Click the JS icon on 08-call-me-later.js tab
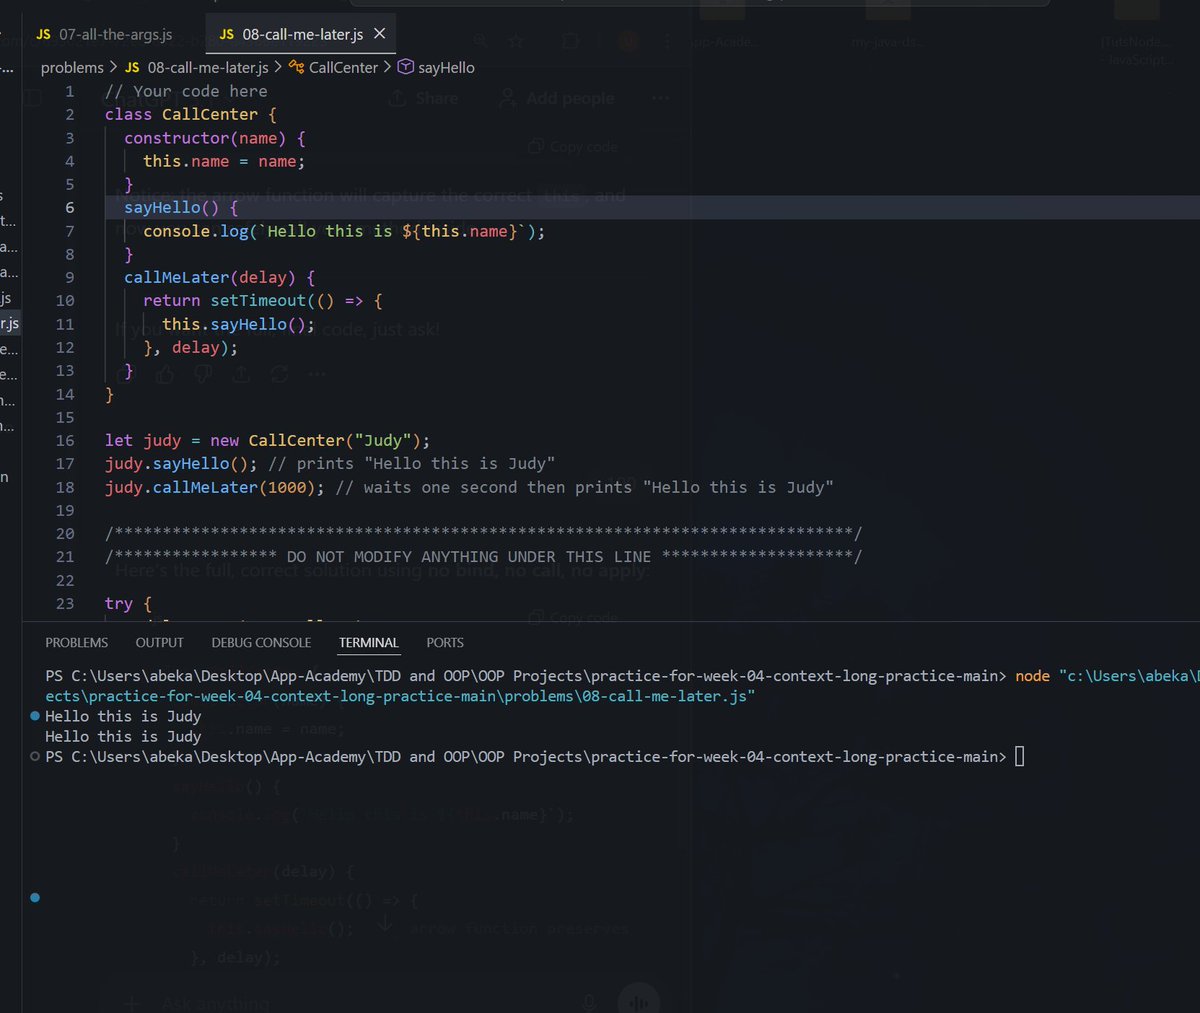The width and height of the screenshot is (1200, 1013). click(x=227, y=34)
